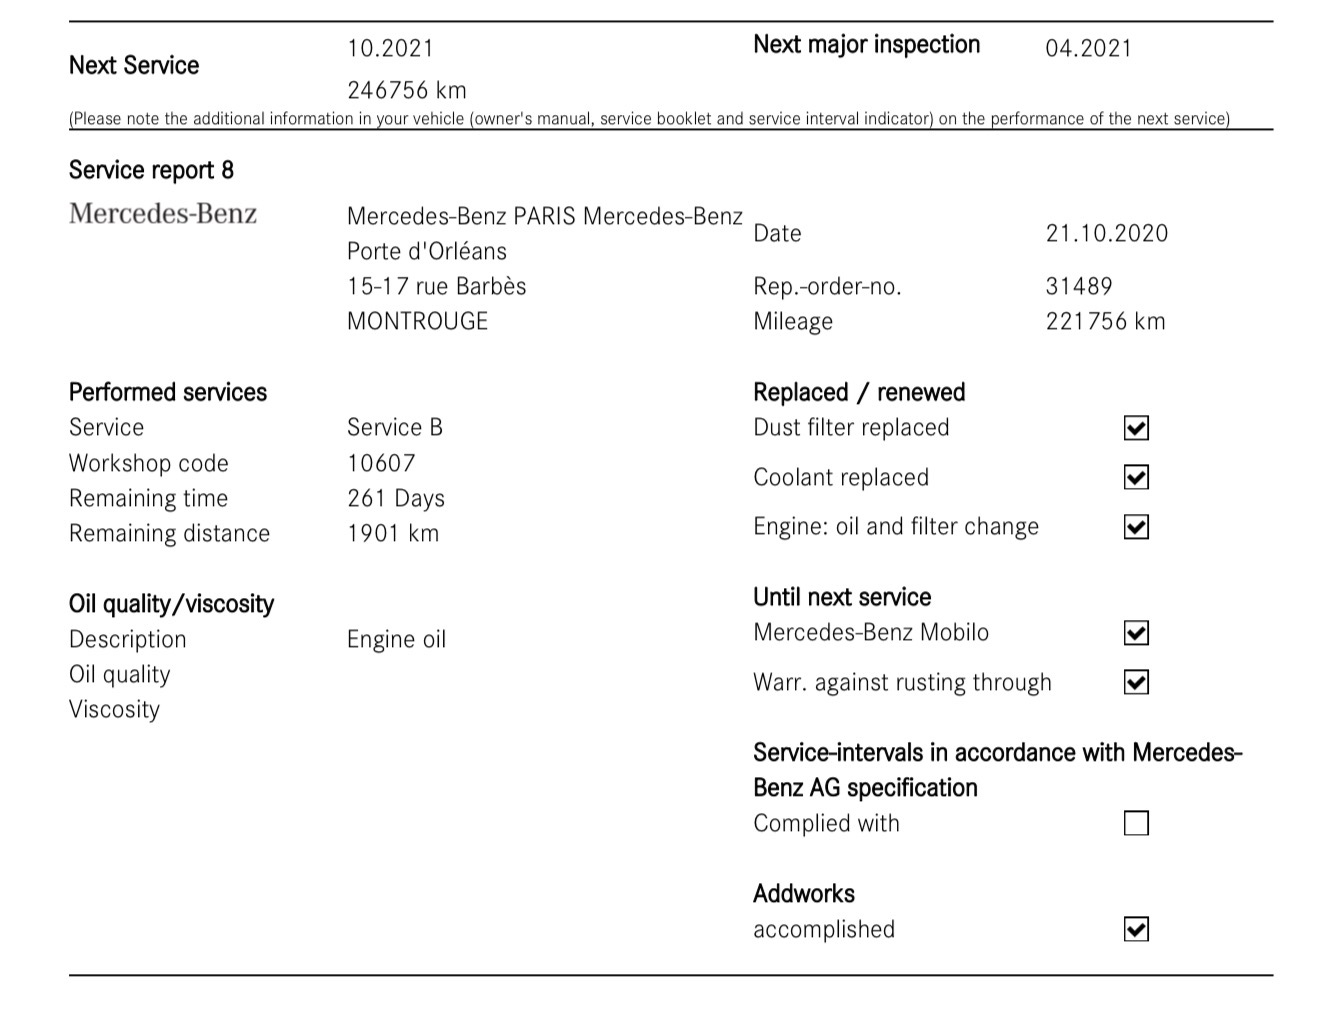Click the workshop code value 10607

click(381, 463)
